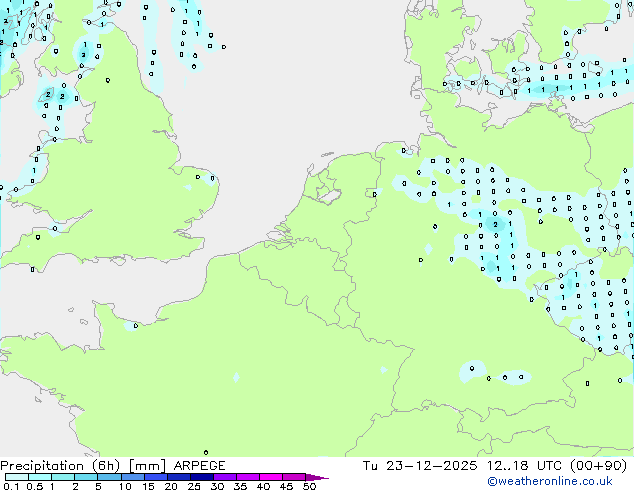The width and height of the screenshot is (634, 490).
Task: Click the '[mm]' unit label
Action: [x=147, y=466]
